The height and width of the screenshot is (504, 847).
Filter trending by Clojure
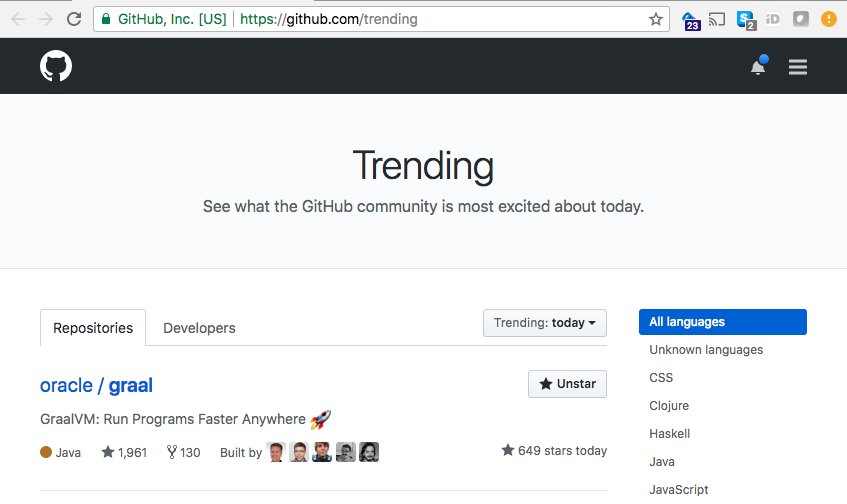669,406
